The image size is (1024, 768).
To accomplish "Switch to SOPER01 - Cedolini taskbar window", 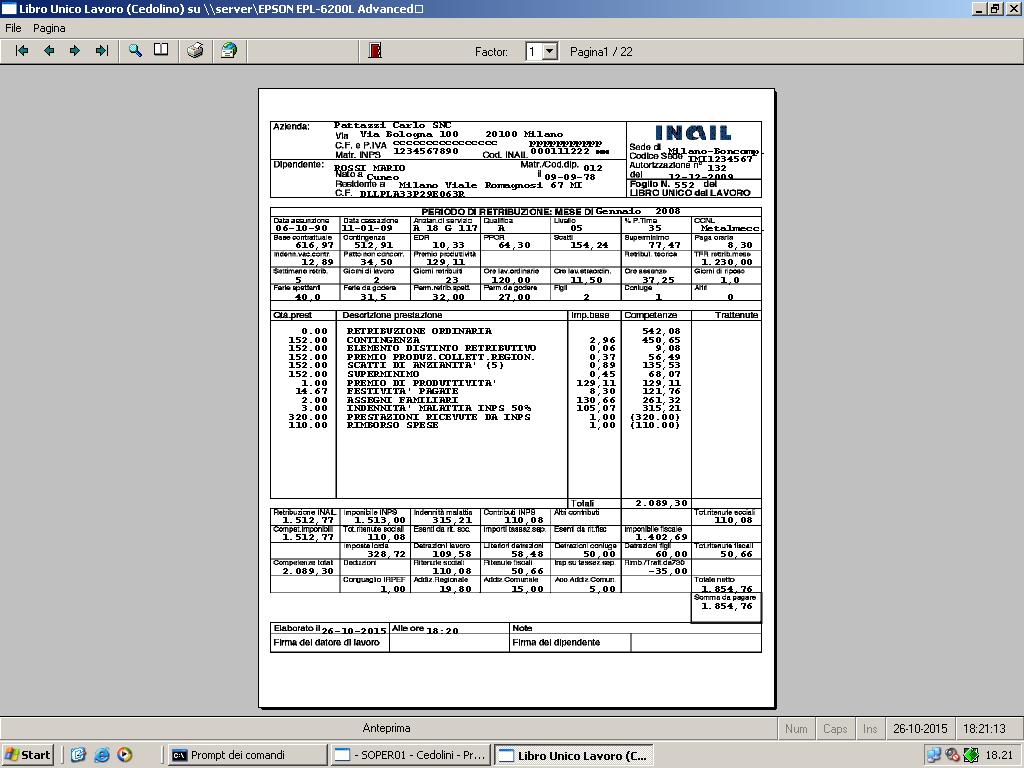I will (x=409, y=755).
